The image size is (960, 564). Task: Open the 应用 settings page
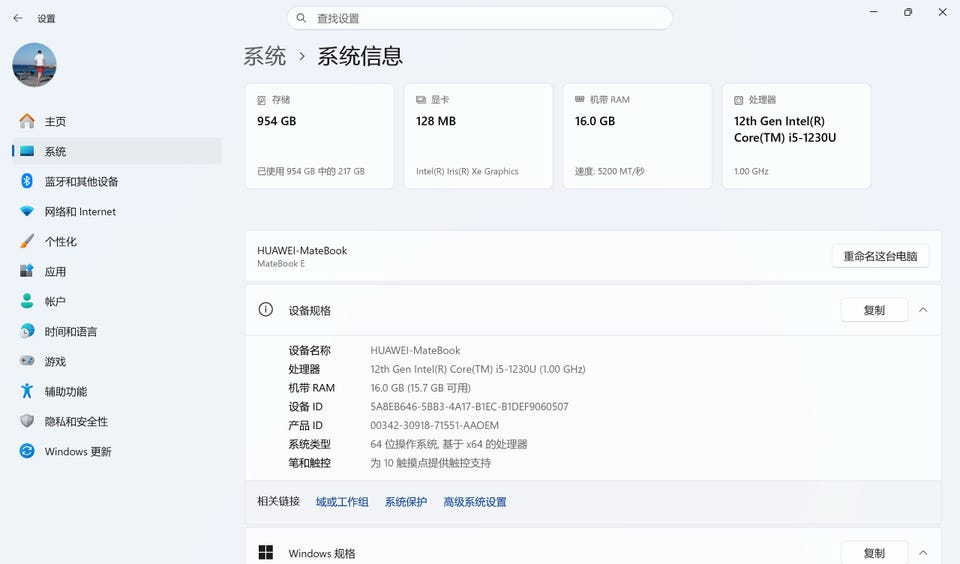[116, 271]
